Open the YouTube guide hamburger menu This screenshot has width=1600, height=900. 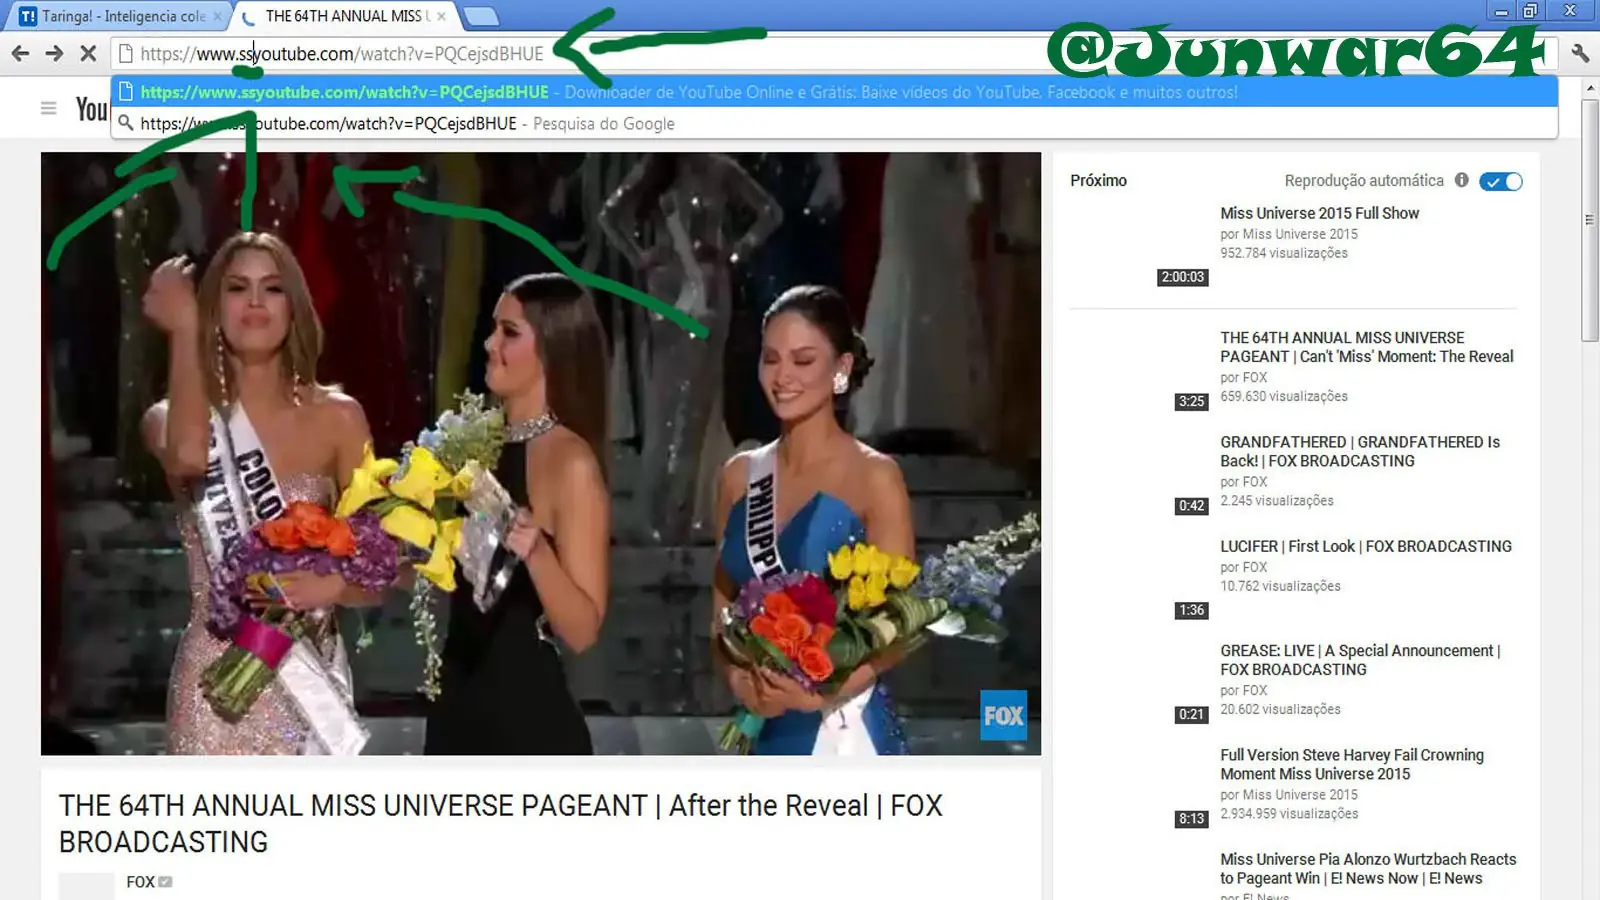48,108
